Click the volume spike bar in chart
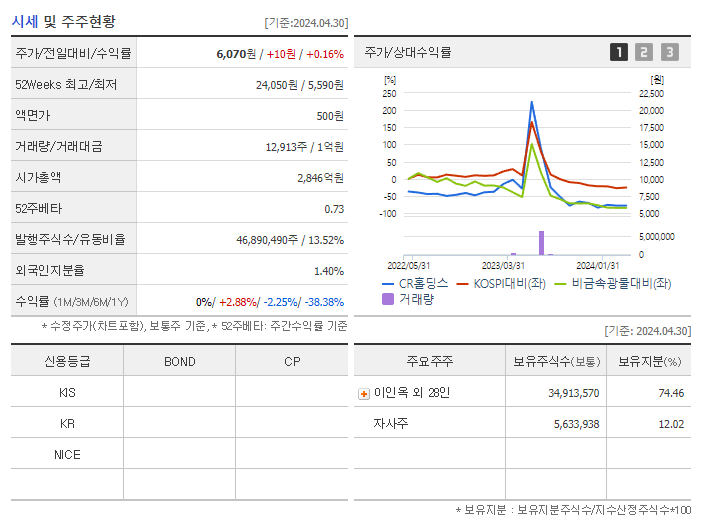 click(541, 243)
